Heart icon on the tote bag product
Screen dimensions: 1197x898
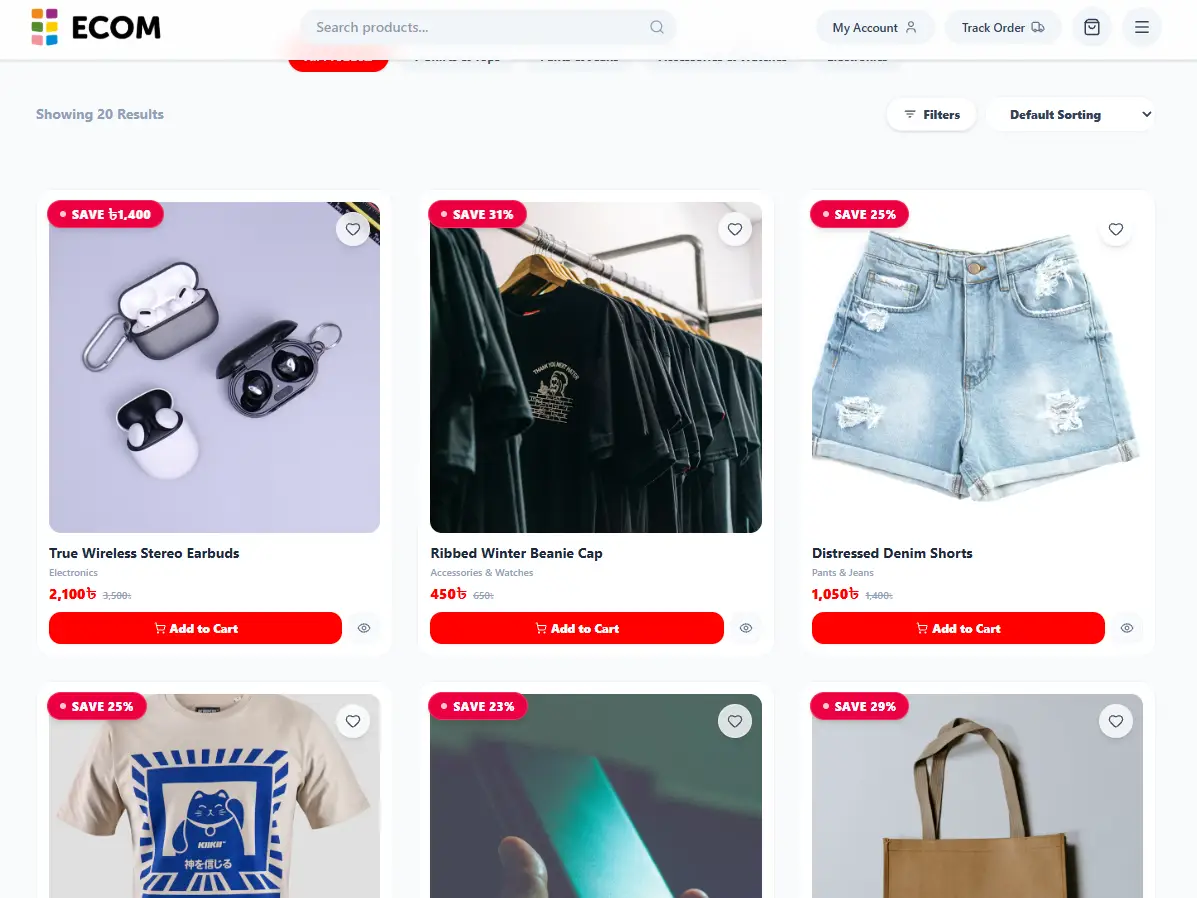pyautogui.click(x=1115, y=721)
